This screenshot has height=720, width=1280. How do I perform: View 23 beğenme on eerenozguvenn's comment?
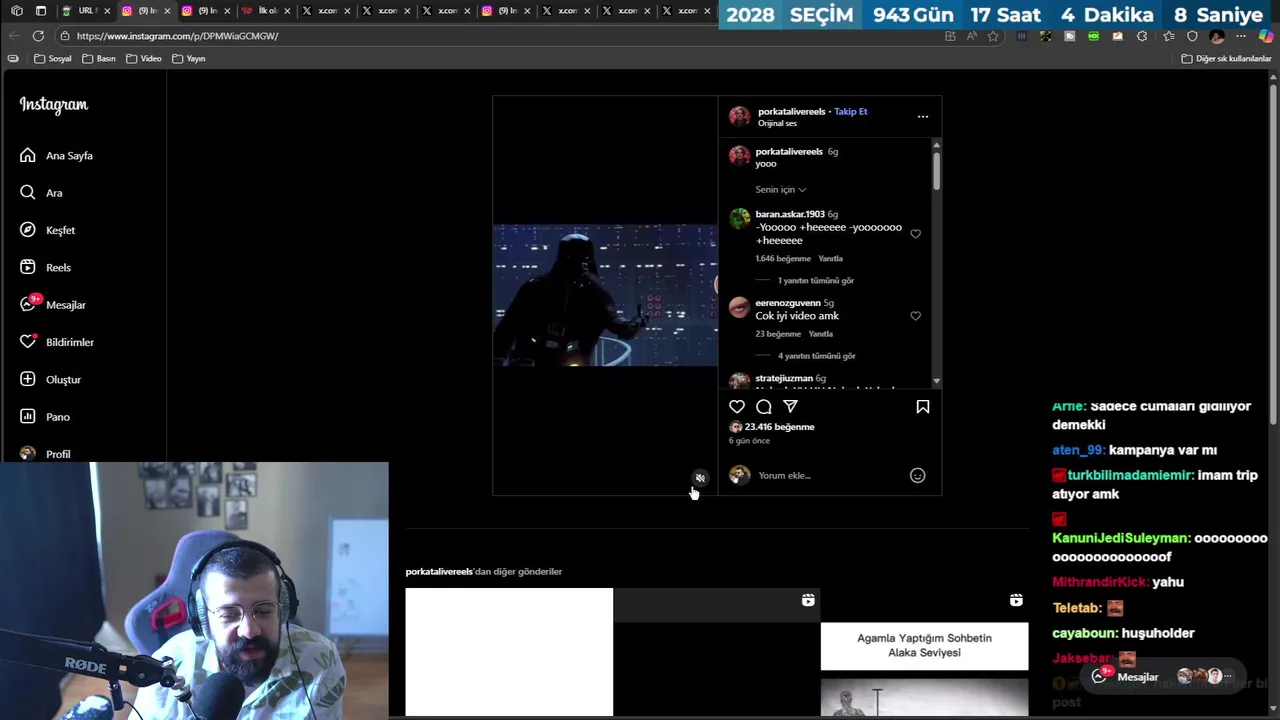point(778,334)
